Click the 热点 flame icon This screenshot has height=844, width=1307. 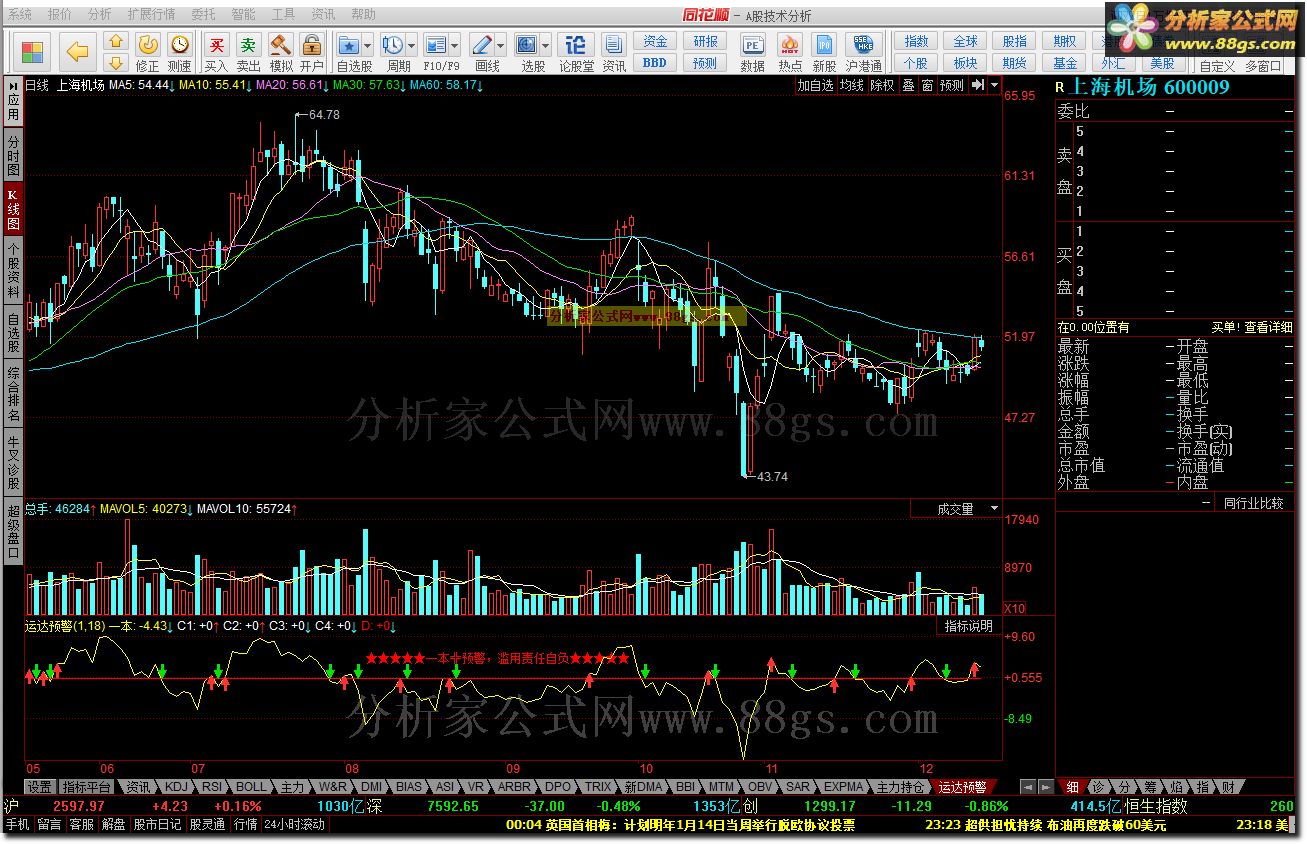[x=790, y=52]
